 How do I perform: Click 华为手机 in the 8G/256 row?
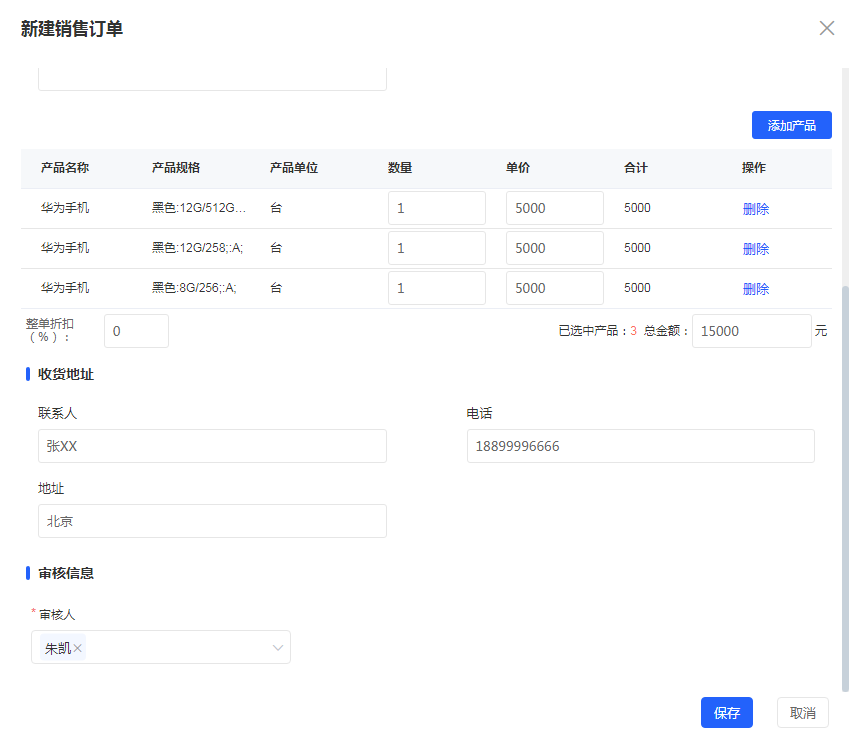click(65, 288)
